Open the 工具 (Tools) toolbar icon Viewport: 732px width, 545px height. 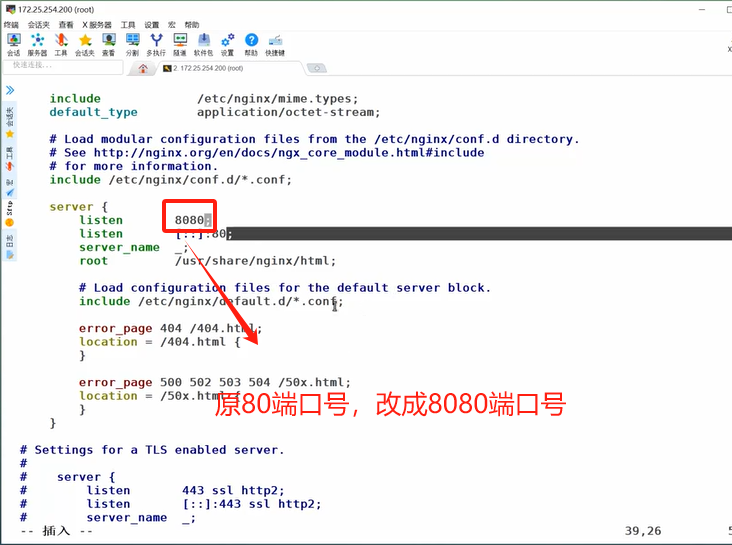pyautogui.click(x=61, y=44)
